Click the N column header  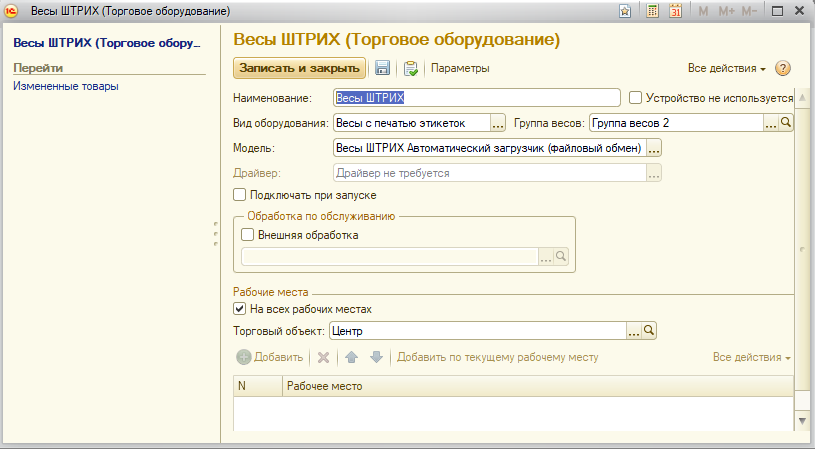click(x=258, y=386)
